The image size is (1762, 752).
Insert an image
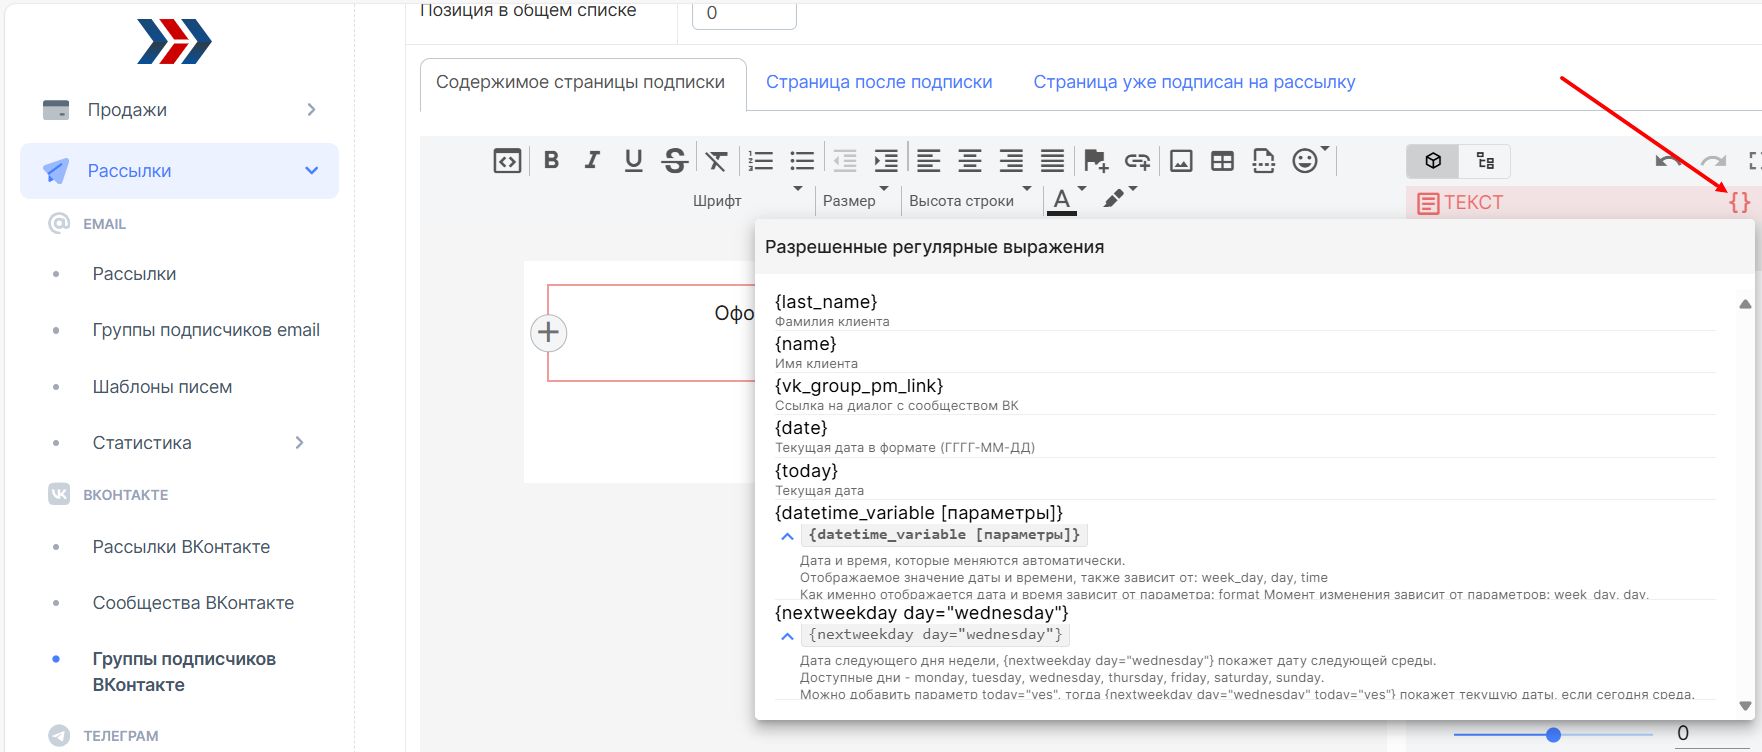point(1181,161)
